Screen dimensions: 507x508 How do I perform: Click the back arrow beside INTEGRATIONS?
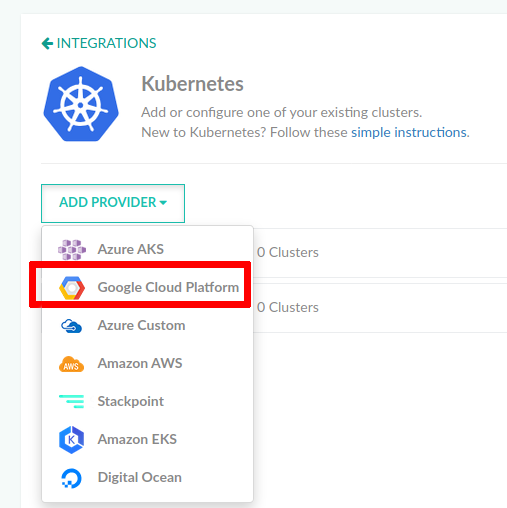tap(47, 43)
